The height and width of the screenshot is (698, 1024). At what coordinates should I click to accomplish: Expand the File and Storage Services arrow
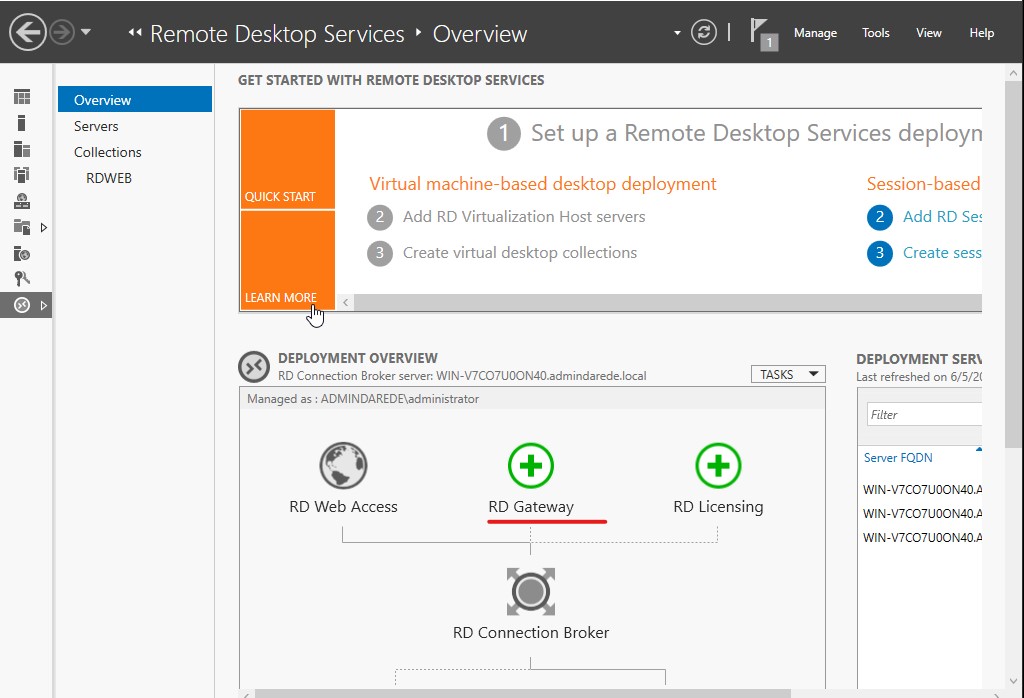click(44, 228)
